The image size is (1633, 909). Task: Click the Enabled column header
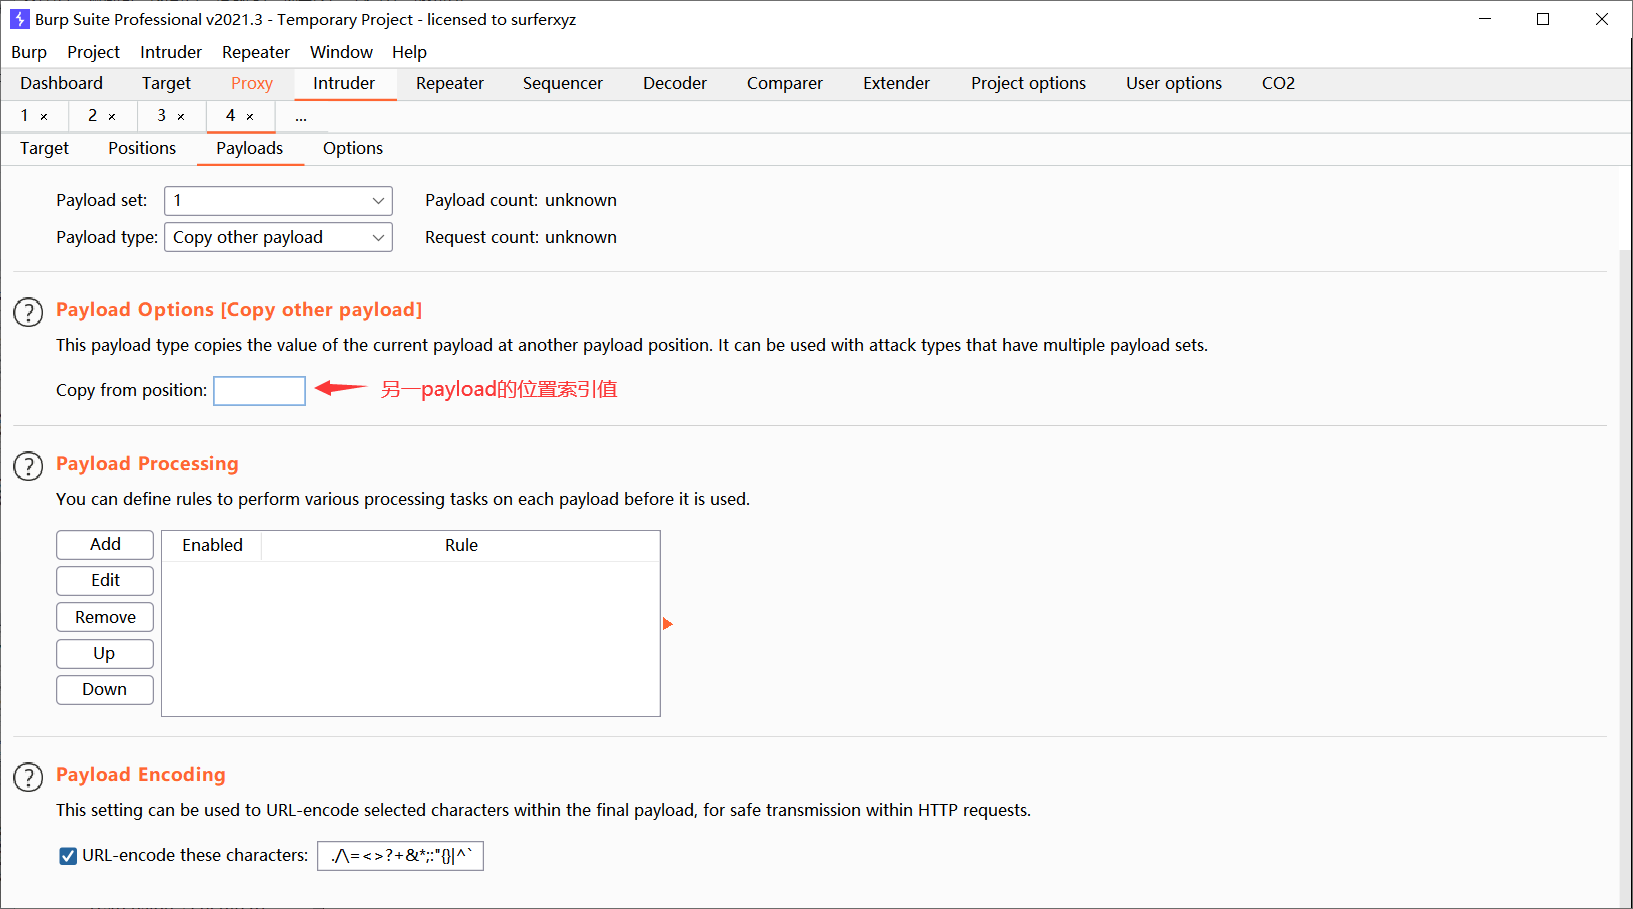click(x=212, y=546)
